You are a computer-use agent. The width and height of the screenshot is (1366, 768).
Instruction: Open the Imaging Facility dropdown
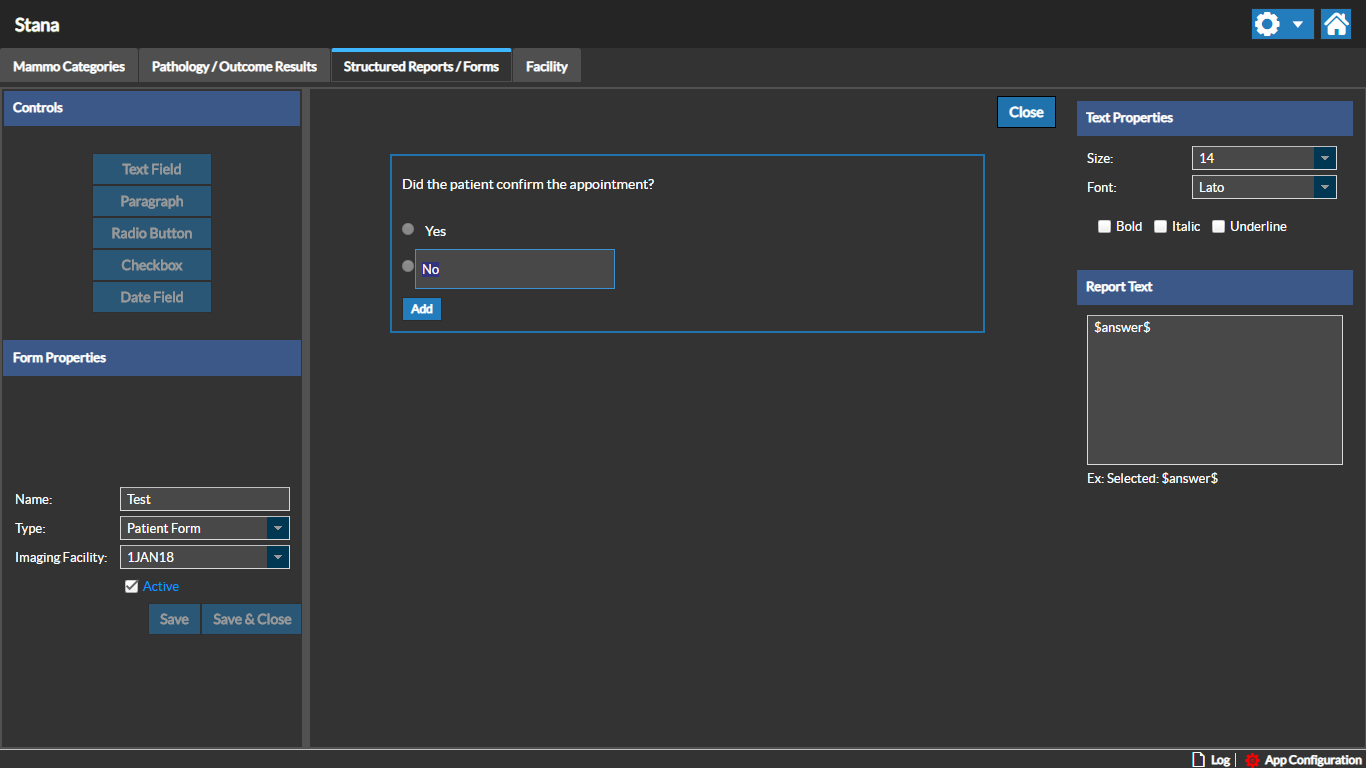coord(278,557)
